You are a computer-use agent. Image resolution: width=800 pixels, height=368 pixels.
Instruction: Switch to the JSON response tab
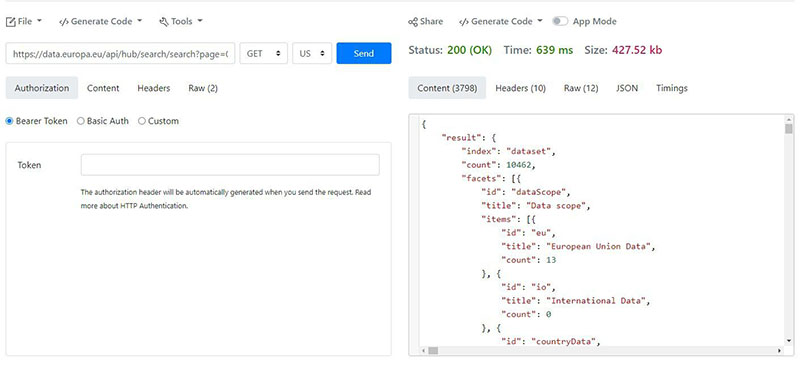[627, 88]
